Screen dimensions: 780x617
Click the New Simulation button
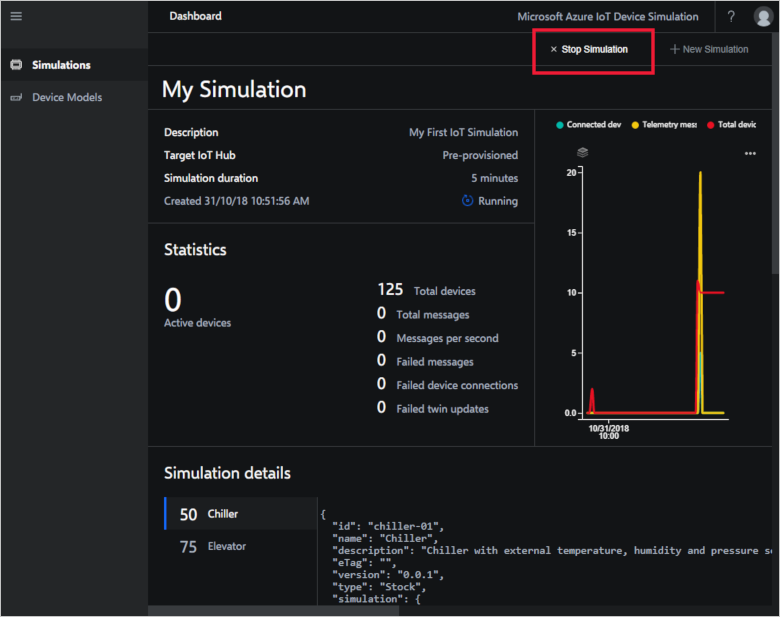tap(709, 50)
